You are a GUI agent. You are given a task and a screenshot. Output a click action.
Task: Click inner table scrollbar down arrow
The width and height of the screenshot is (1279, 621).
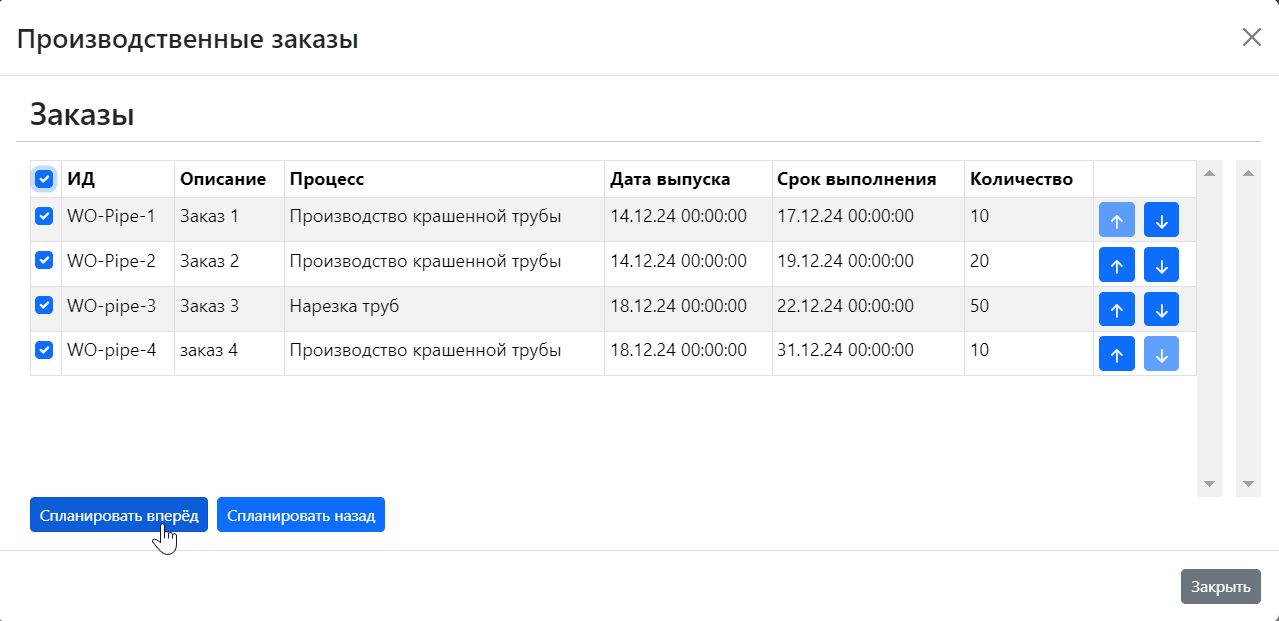point(1209,484)
